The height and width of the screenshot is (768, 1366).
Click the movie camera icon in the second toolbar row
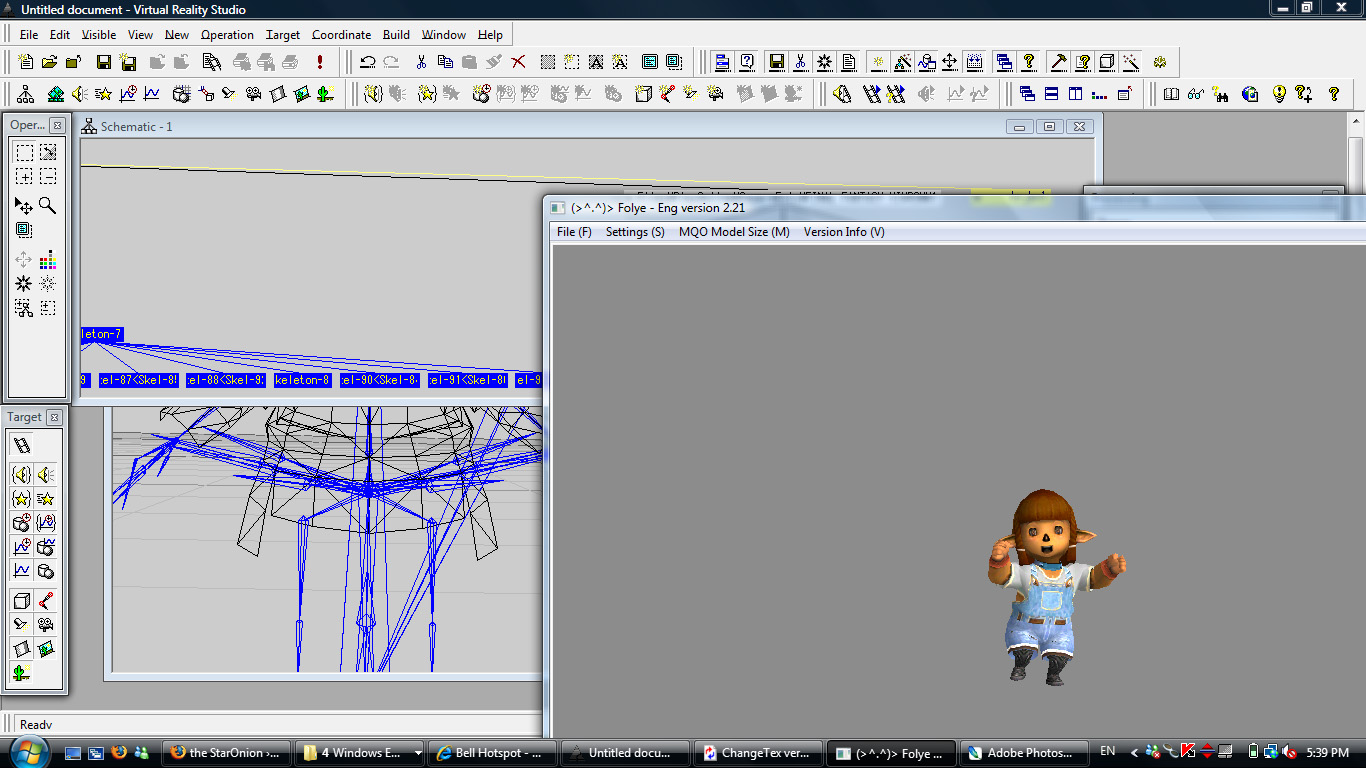pyautogui.click(x=253, y=94)
